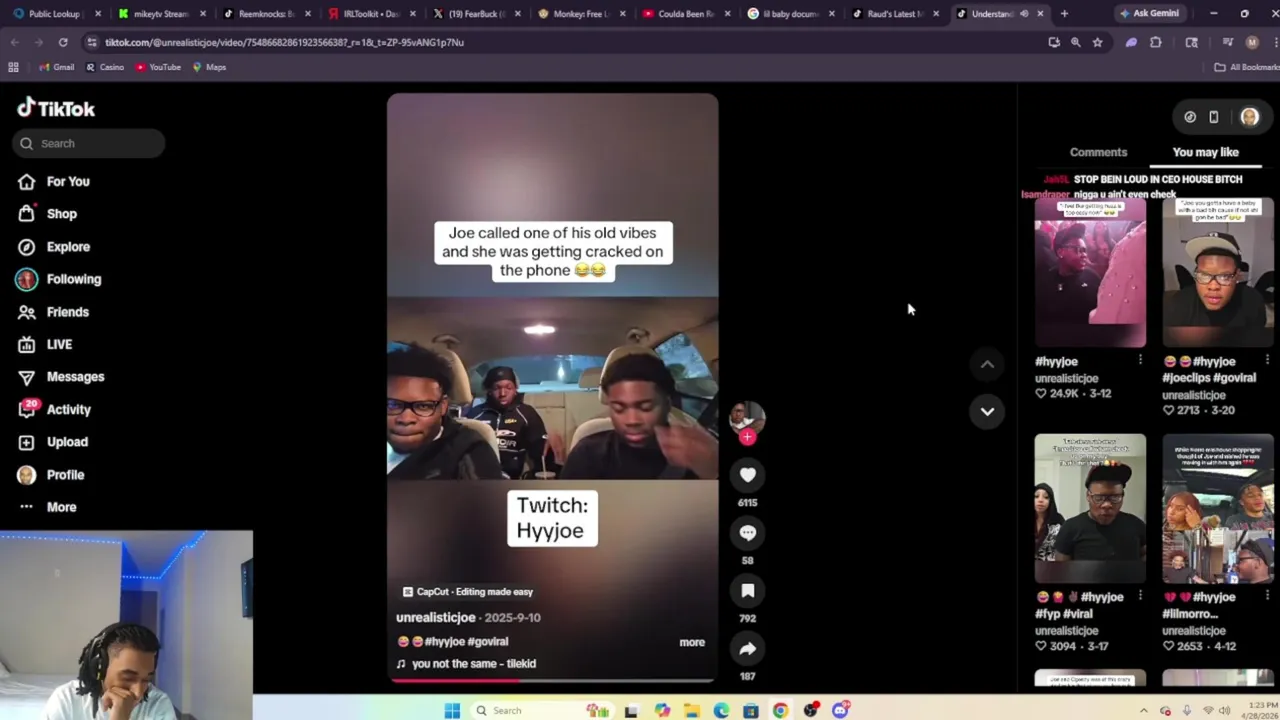
Task: Open the All Bookmarks folder
Action: 1246,67
